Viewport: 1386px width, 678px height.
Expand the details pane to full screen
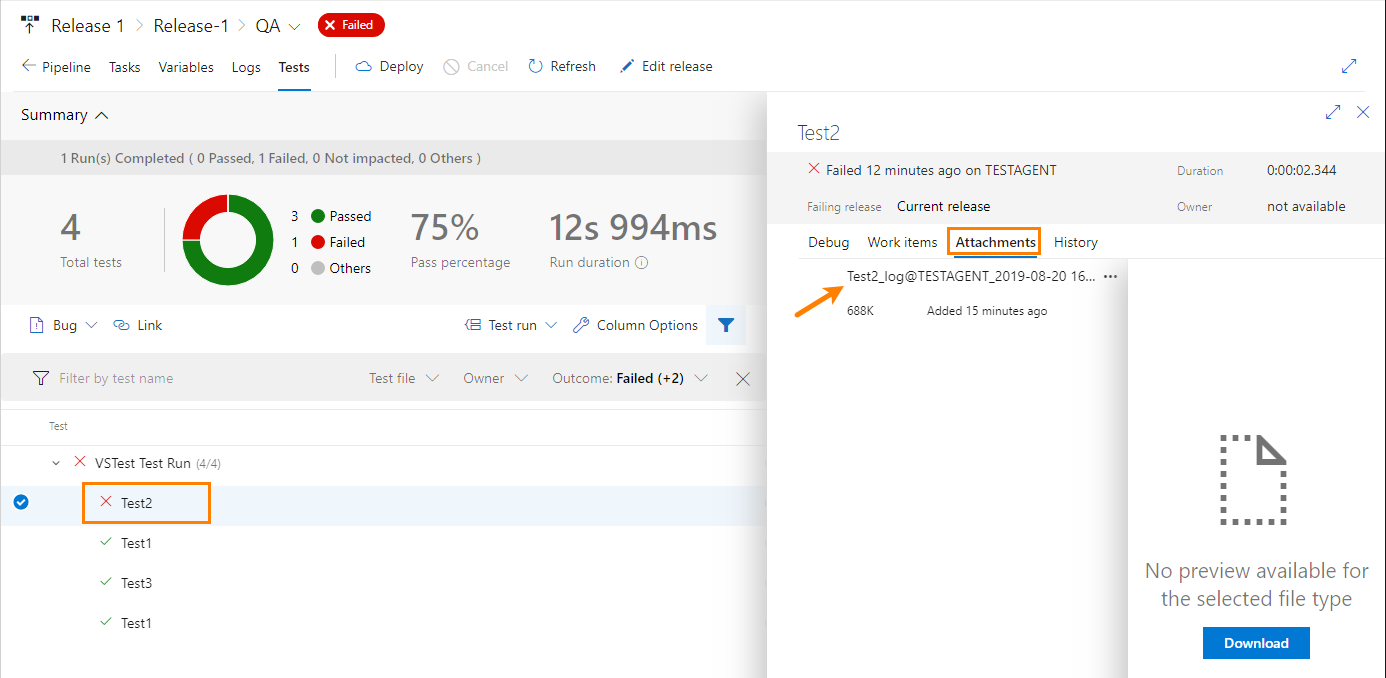click(1332, 112)
